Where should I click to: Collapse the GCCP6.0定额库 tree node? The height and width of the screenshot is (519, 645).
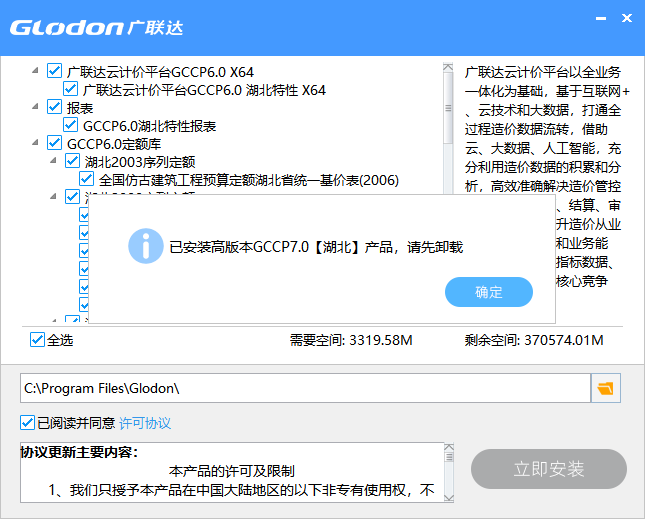coord(35,143)
